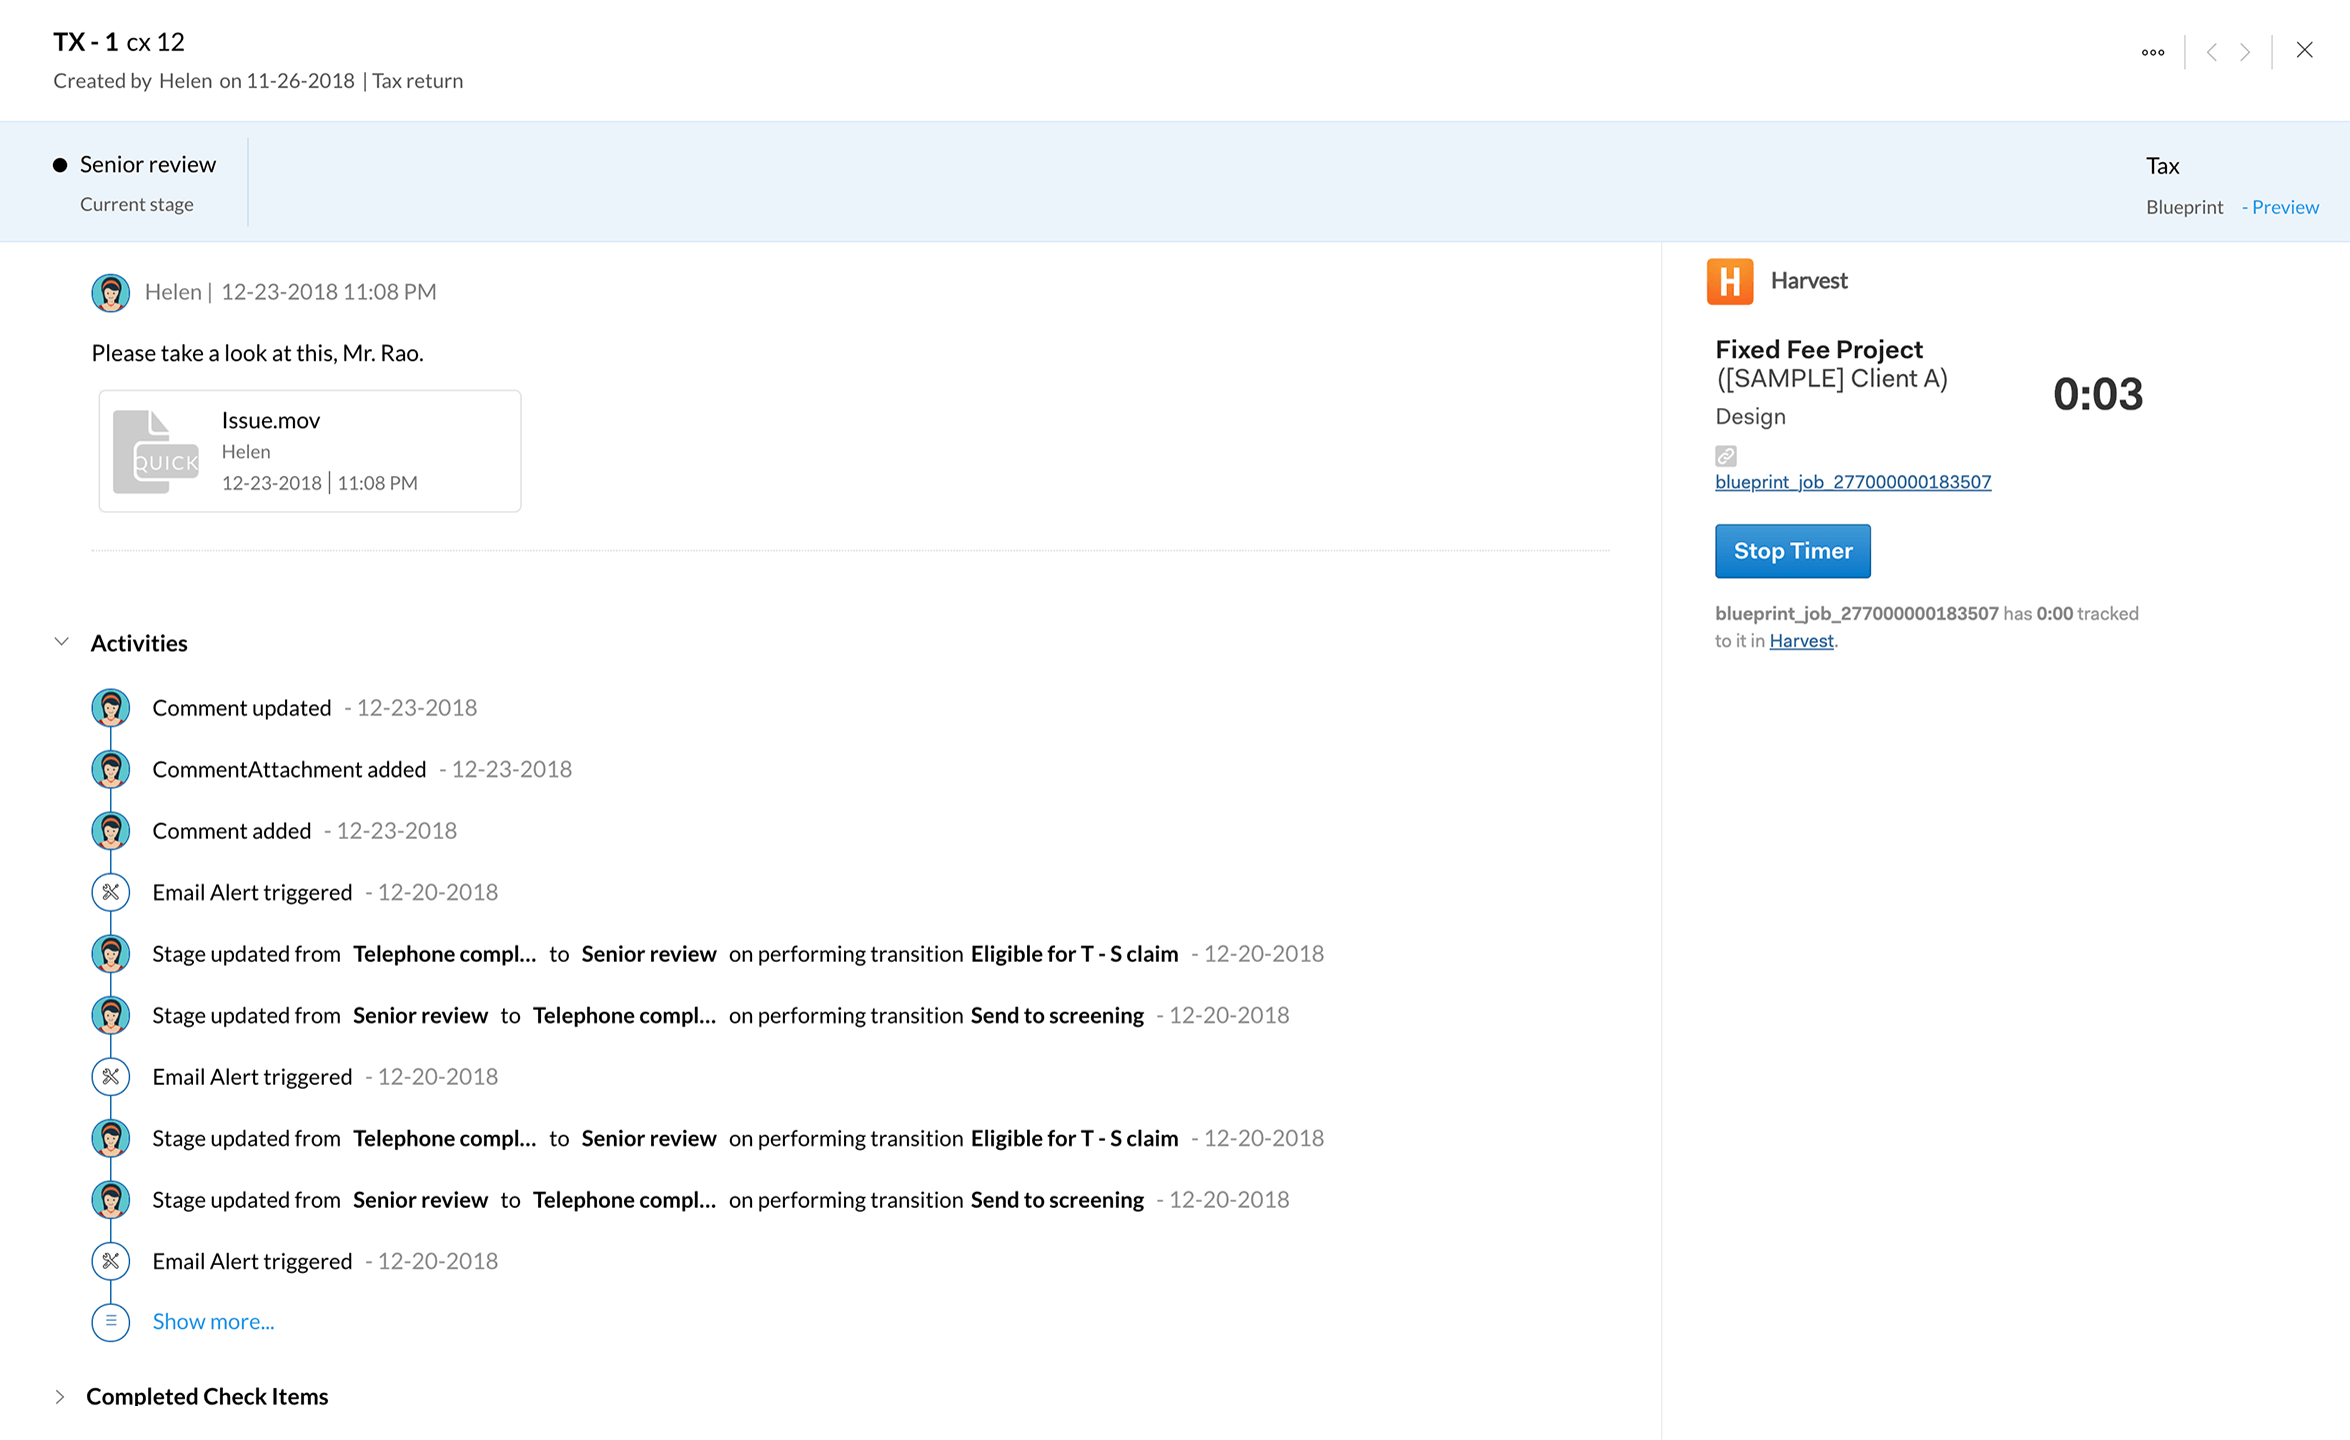Click tool icon of Email Alert between stage updates
Image resolution: width=2350 pixels, height=1440 pixels.
point(110,1077)
